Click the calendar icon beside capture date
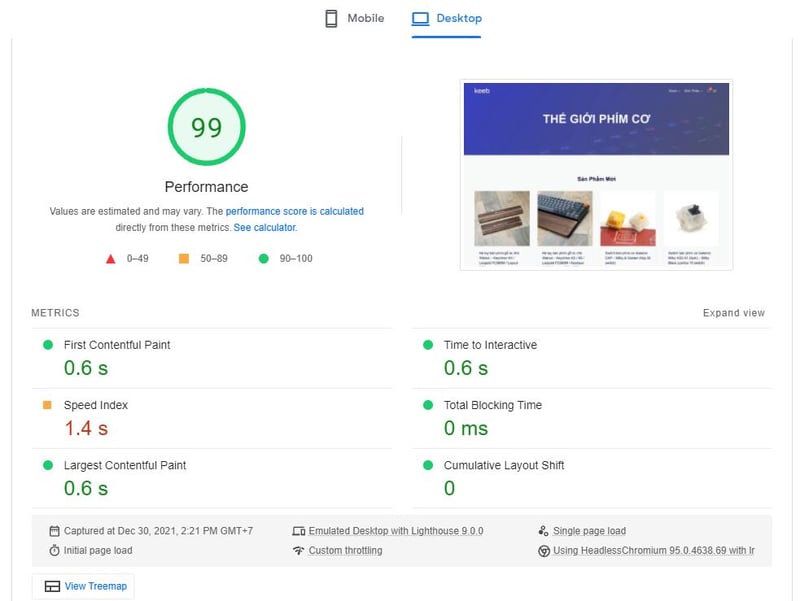Screen dimensions: 800x601 [x=55, y=531]
